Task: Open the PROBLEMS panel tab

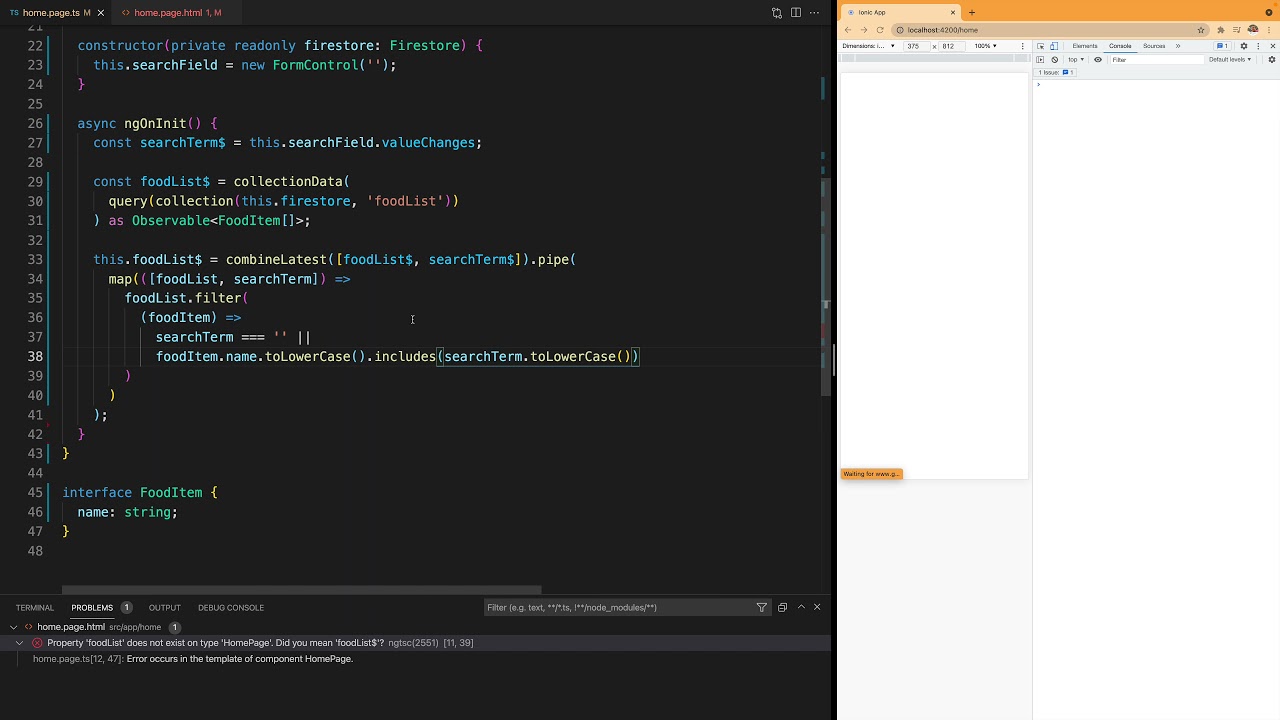Action: tap(92, 607)
